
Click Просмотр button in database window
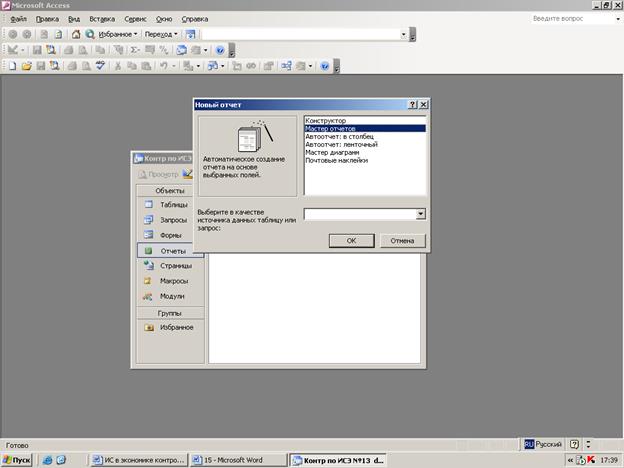[158, 174]
